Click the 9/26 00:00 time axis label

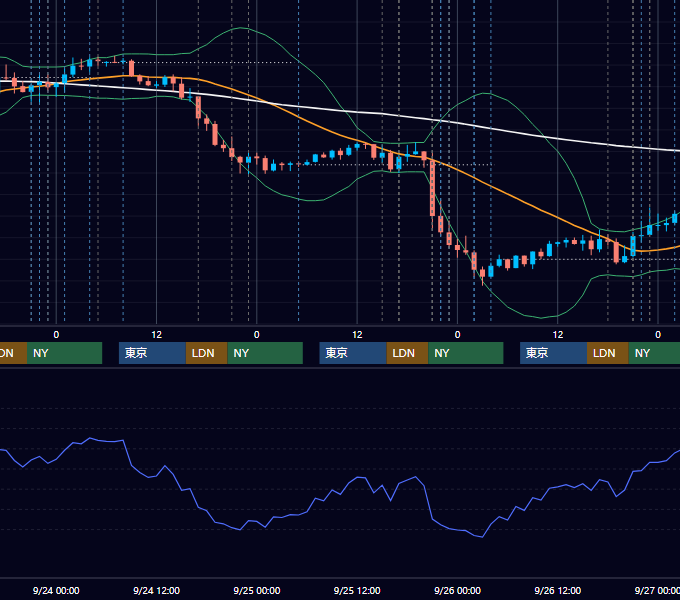[458, 590]
